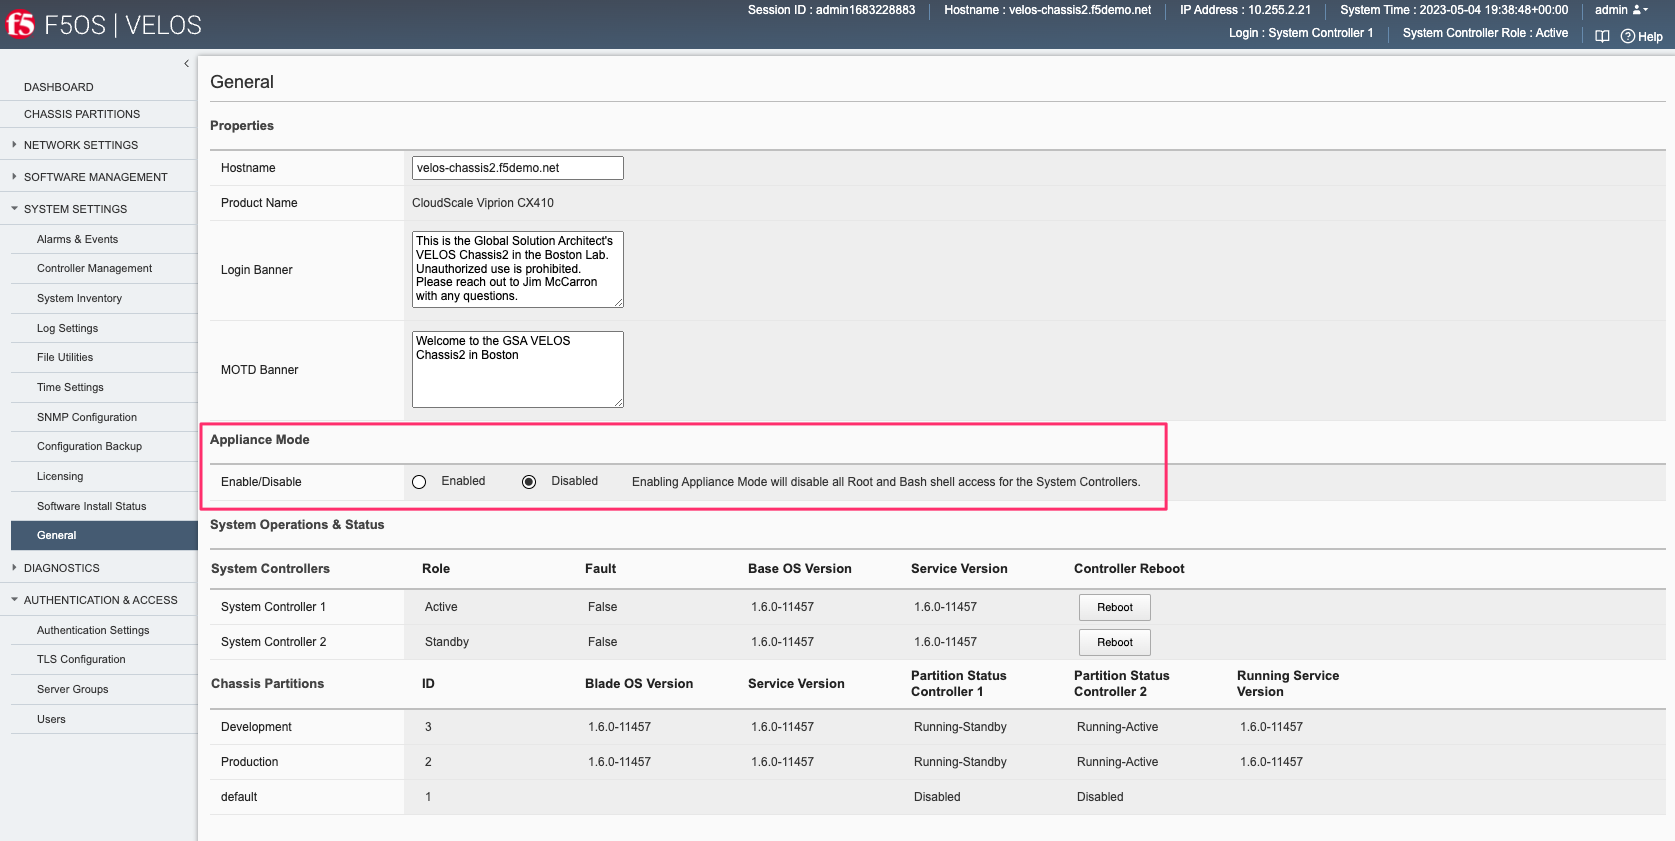Viewport: 1675px width, 841px height.
Task: Click the Network Settings label
Action: 81,145
